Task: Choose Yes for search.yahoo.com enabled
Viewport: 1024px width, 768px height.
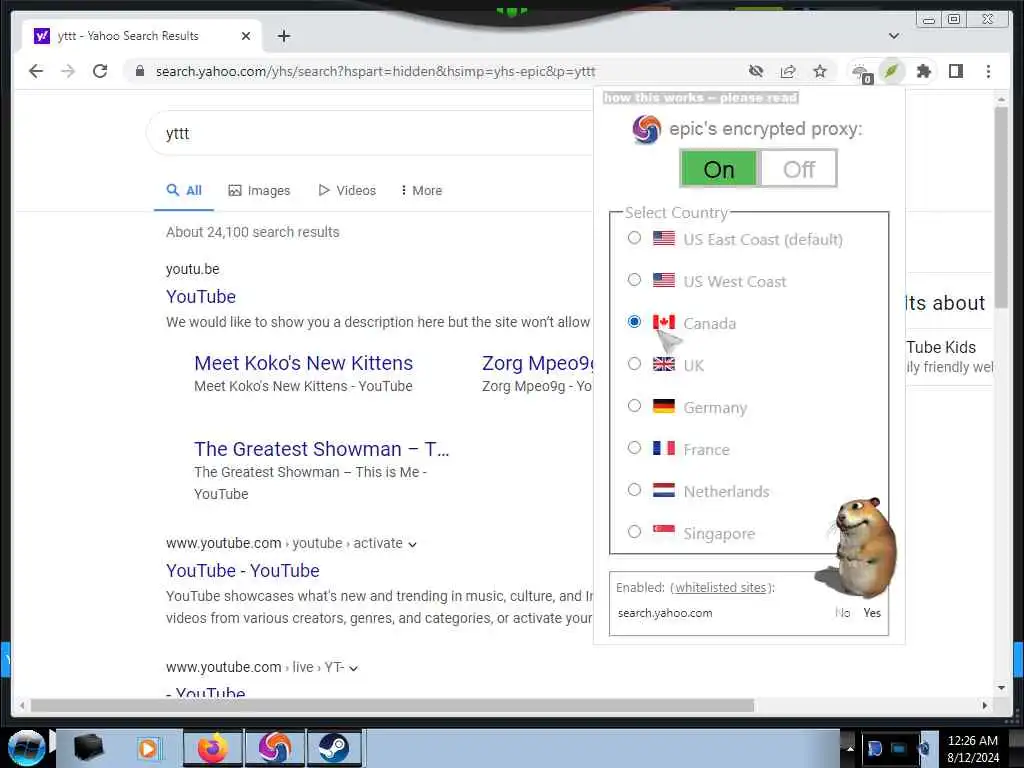Action: (x=872, y=613)
